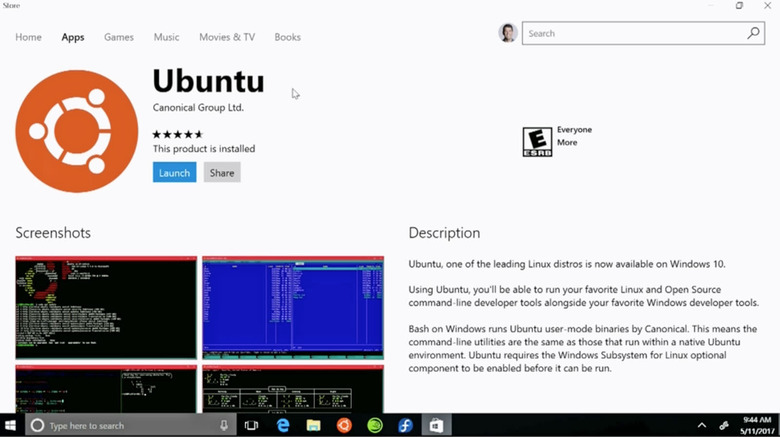Click the search magnifier icon
This screenshot has width=780, height=437.
(x=753, y=33)
